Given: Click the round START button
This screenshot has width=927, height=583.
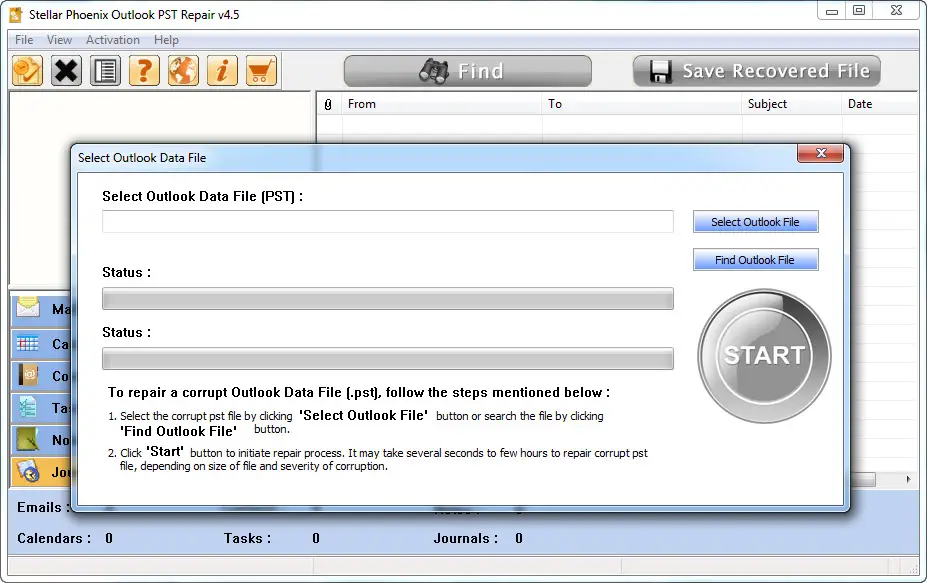Looking at the screenshot, I should pyautogui.click(x=764, y=356).
